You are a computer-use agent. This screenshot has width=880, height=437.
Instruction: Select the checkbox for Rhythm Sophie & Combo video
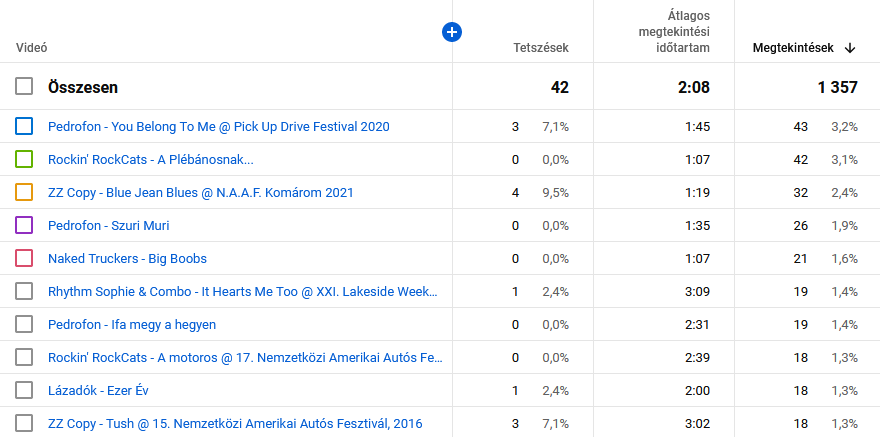pyautogui.click(x=24, y=292)
